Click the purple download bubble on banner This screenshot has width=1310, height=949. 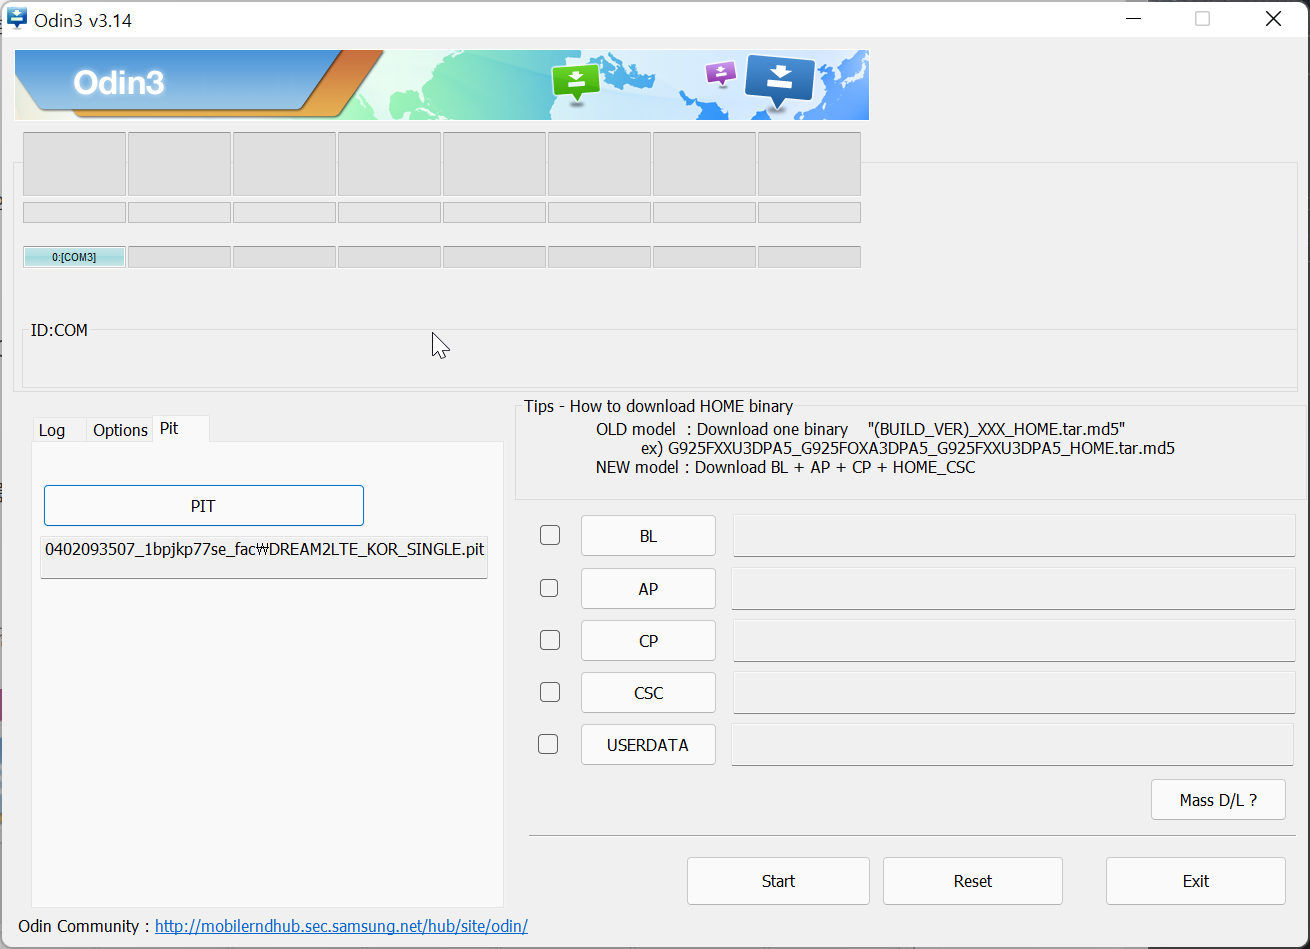721,74
